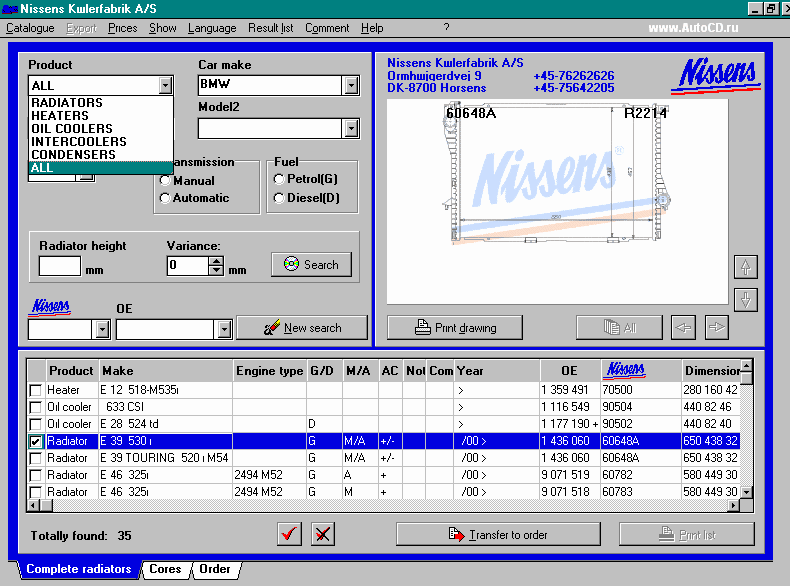This screenshot has height=586, width=790.
Task: Open the Prices menu
Action: pos(122,28)
